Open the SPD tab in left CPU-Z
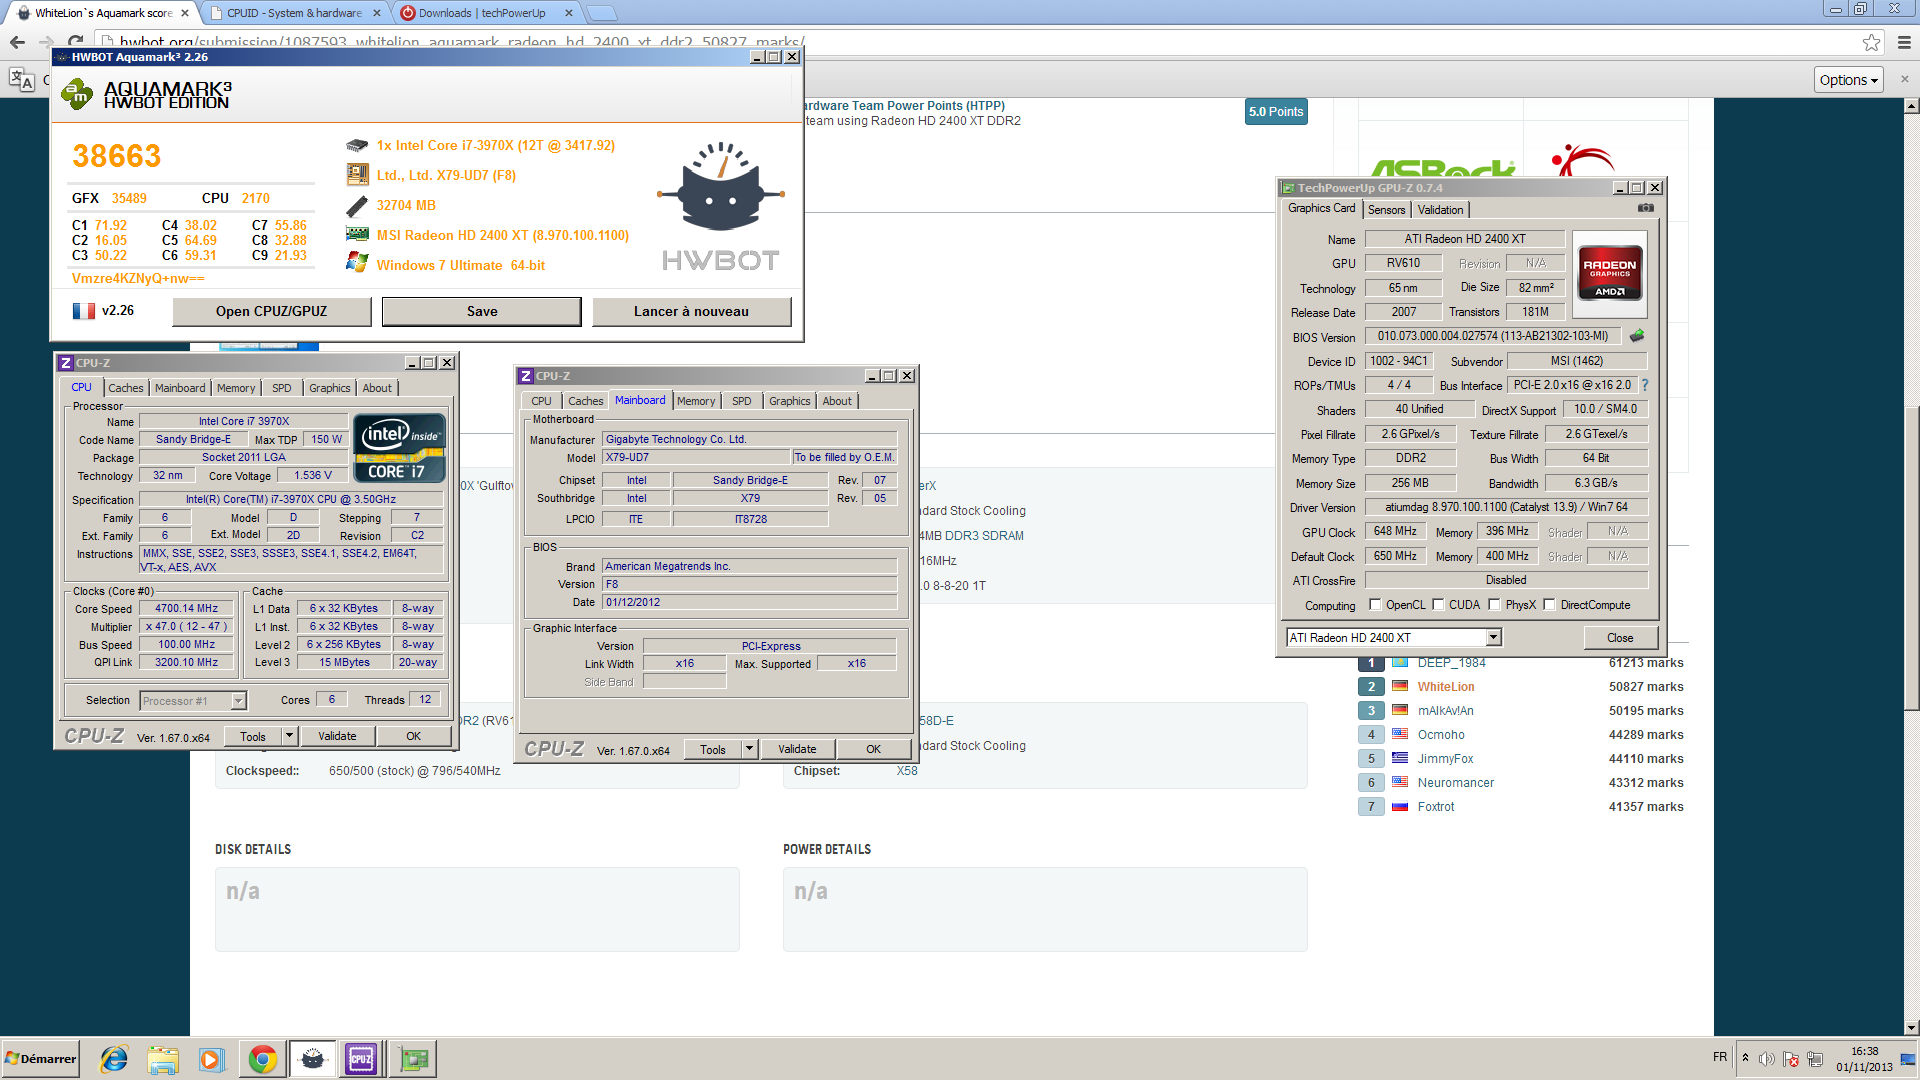Screen dimensions: 1920x1080 [282, 388]
